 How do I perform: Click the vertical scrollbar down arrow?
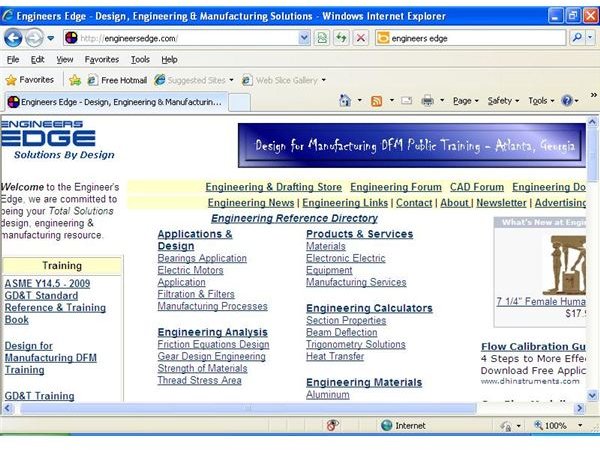[x=592, y=395]
